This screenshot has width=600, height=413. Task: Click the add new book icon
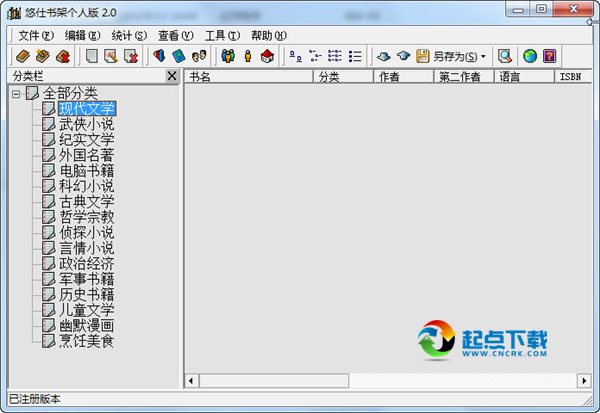tap(23, 57)
